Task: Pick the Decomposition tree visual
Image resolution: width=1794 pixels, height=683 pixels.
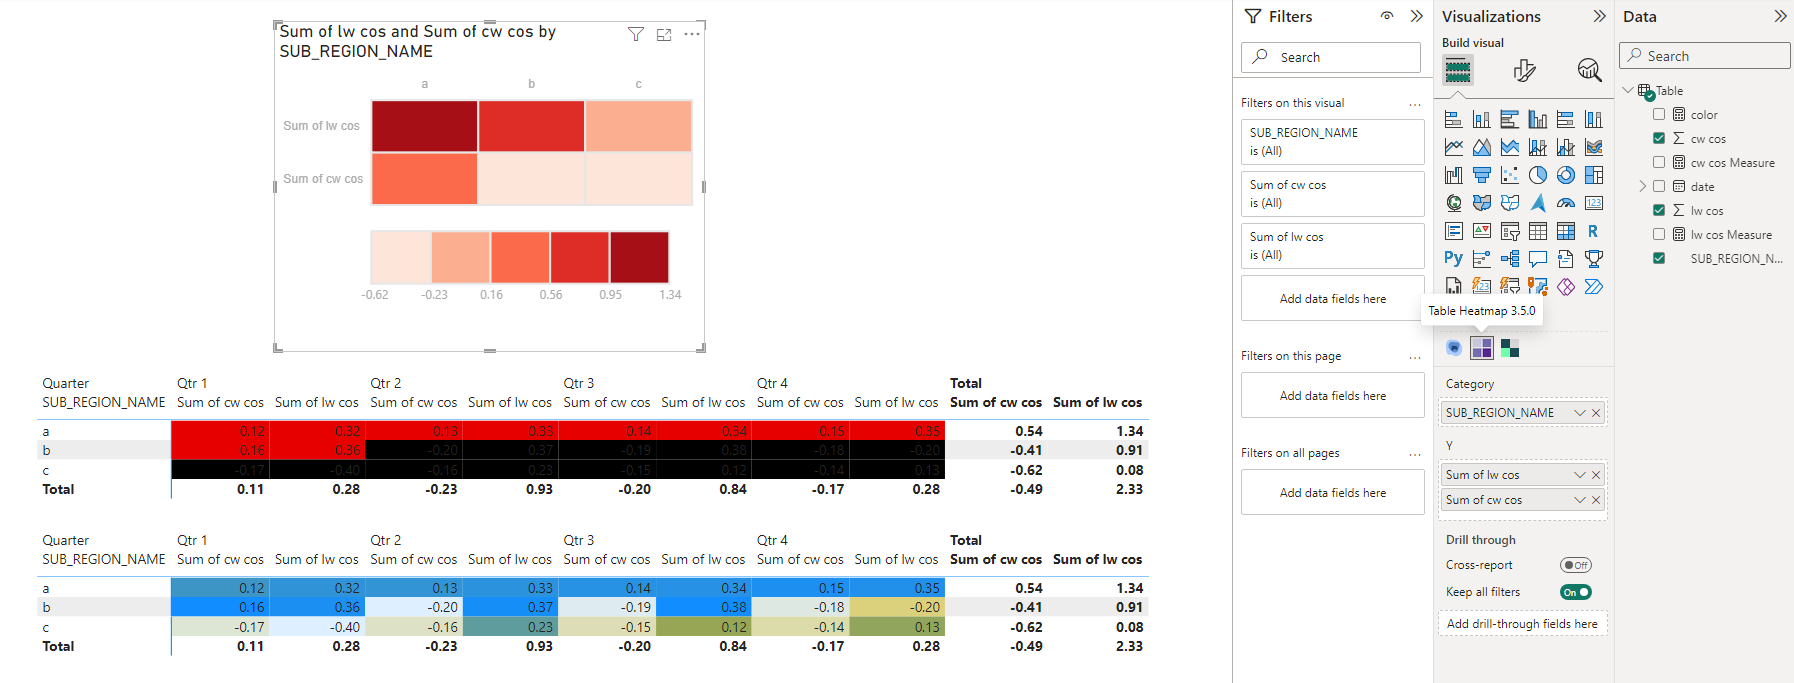Action: (1510, 258)
